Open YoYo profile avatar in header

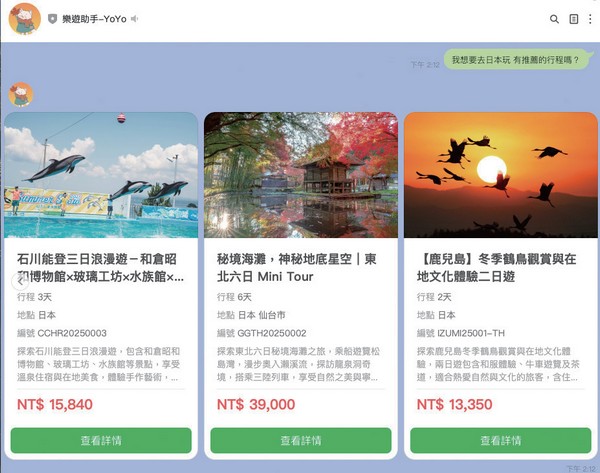click(25, 19)
